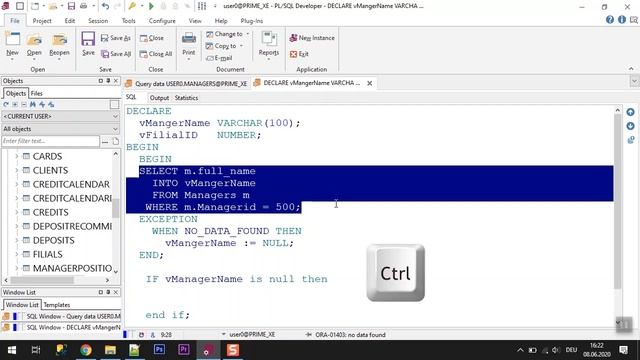Expand the DEPOSITS table node

click(17, 240)
